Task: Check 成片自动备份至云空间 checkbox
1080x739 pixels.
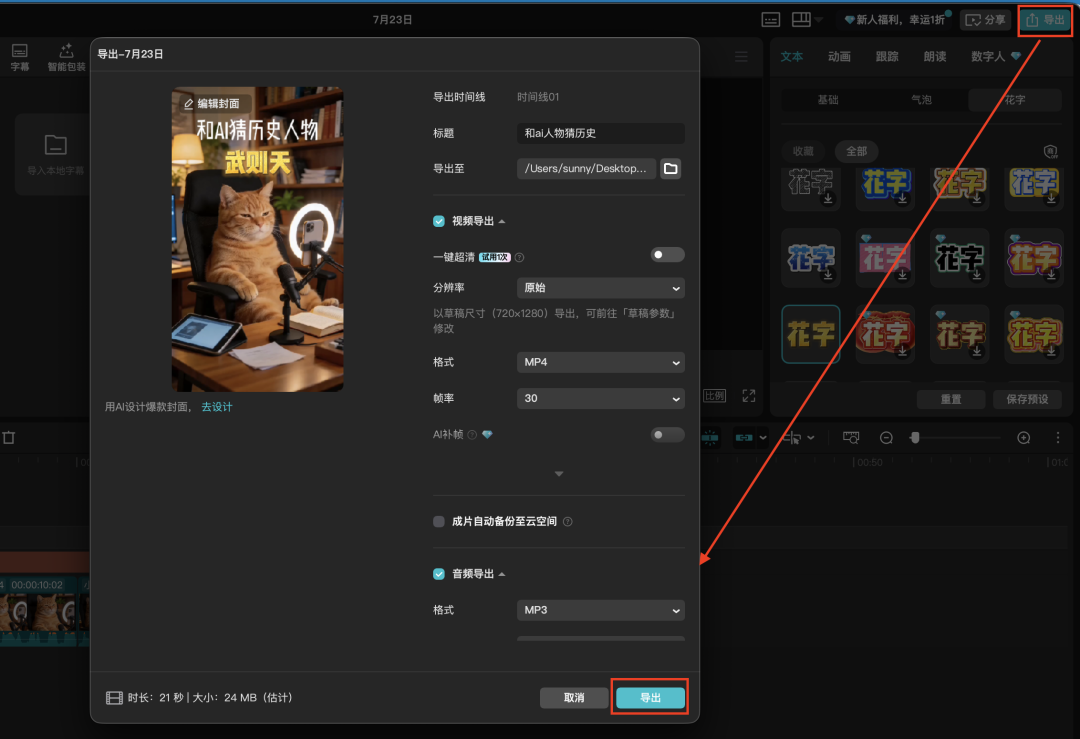Action: tap(439, 521)
